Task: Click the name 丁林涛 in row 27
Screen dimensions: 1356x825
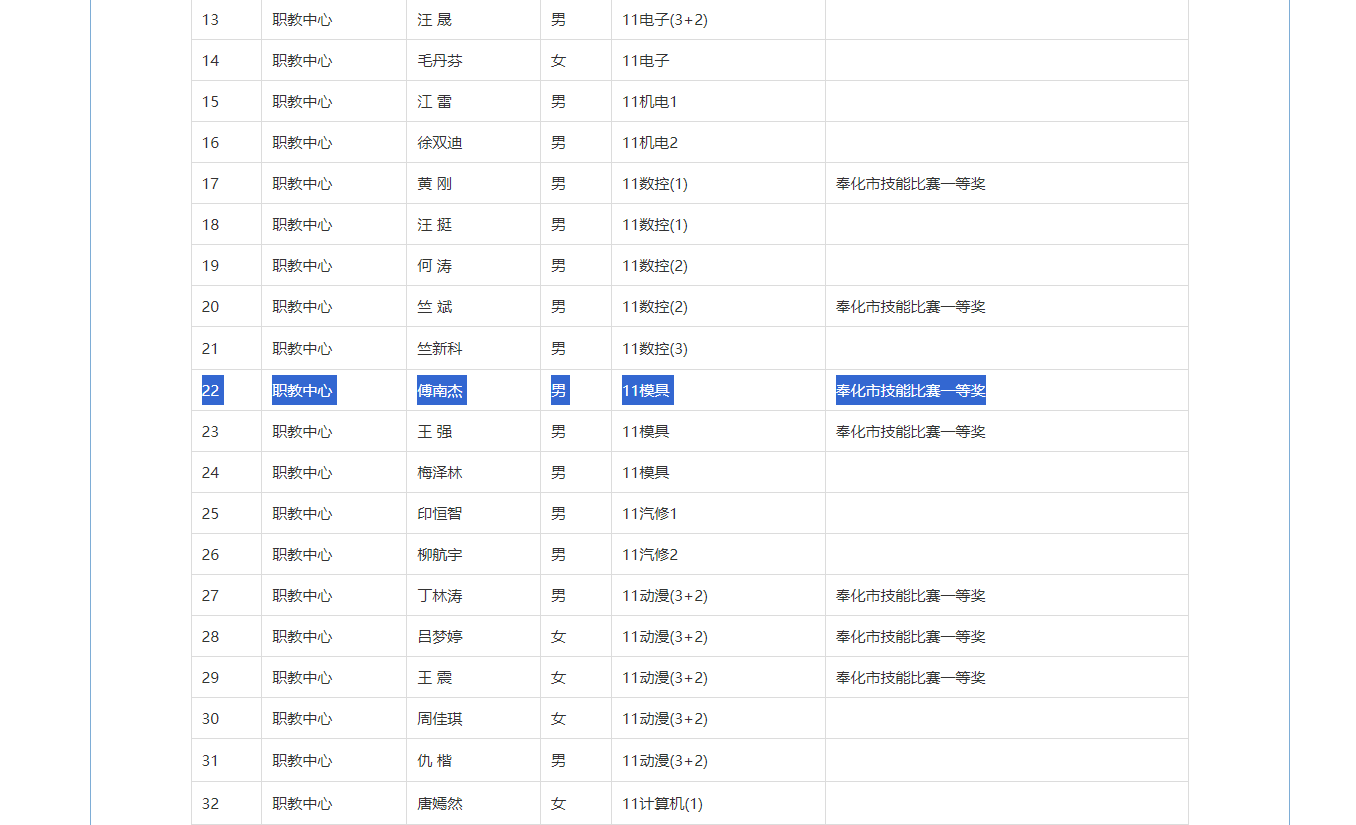Action: coord(440,596)
